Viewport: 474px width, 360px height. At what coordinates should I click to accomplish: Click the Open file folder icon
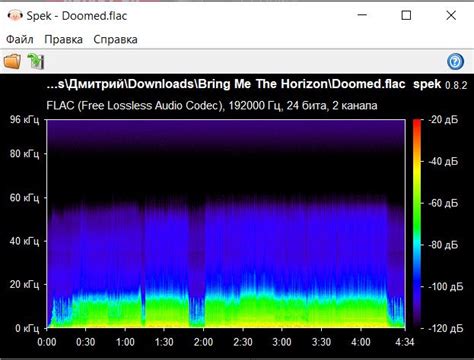tap(12, 61)
